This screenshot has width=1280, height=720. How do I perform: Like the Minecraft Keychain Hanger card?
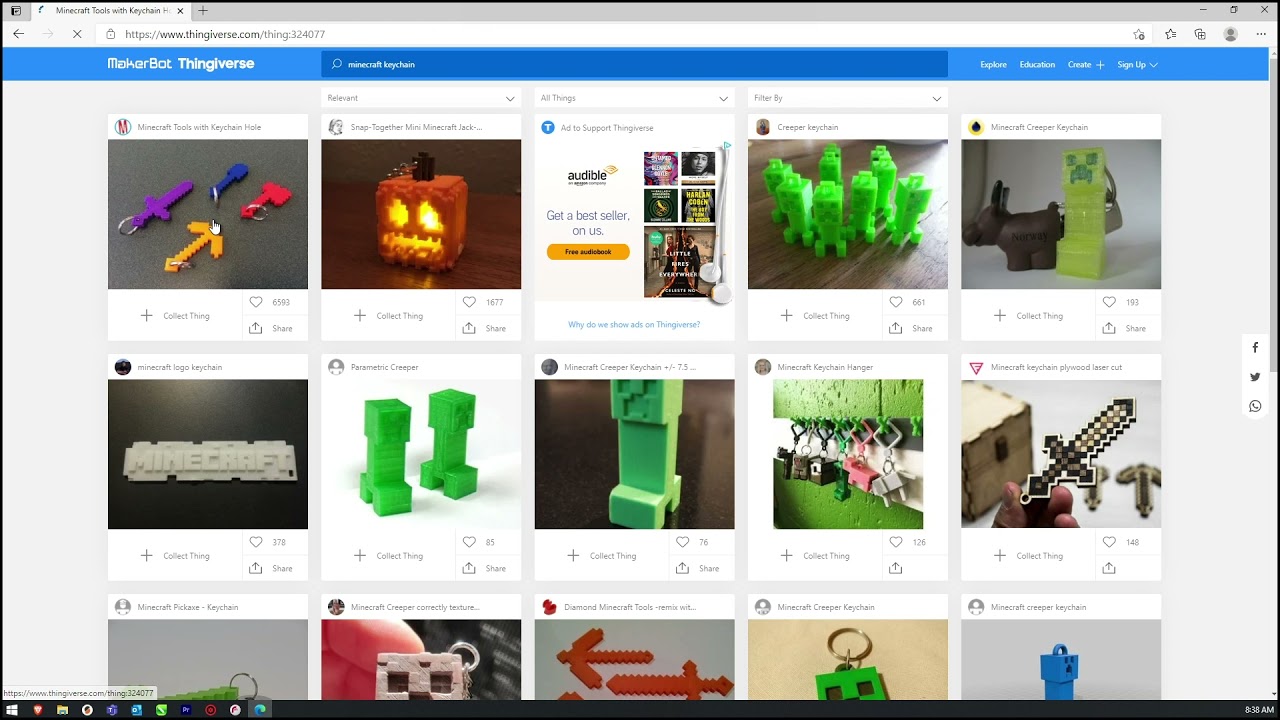point(896,542)
